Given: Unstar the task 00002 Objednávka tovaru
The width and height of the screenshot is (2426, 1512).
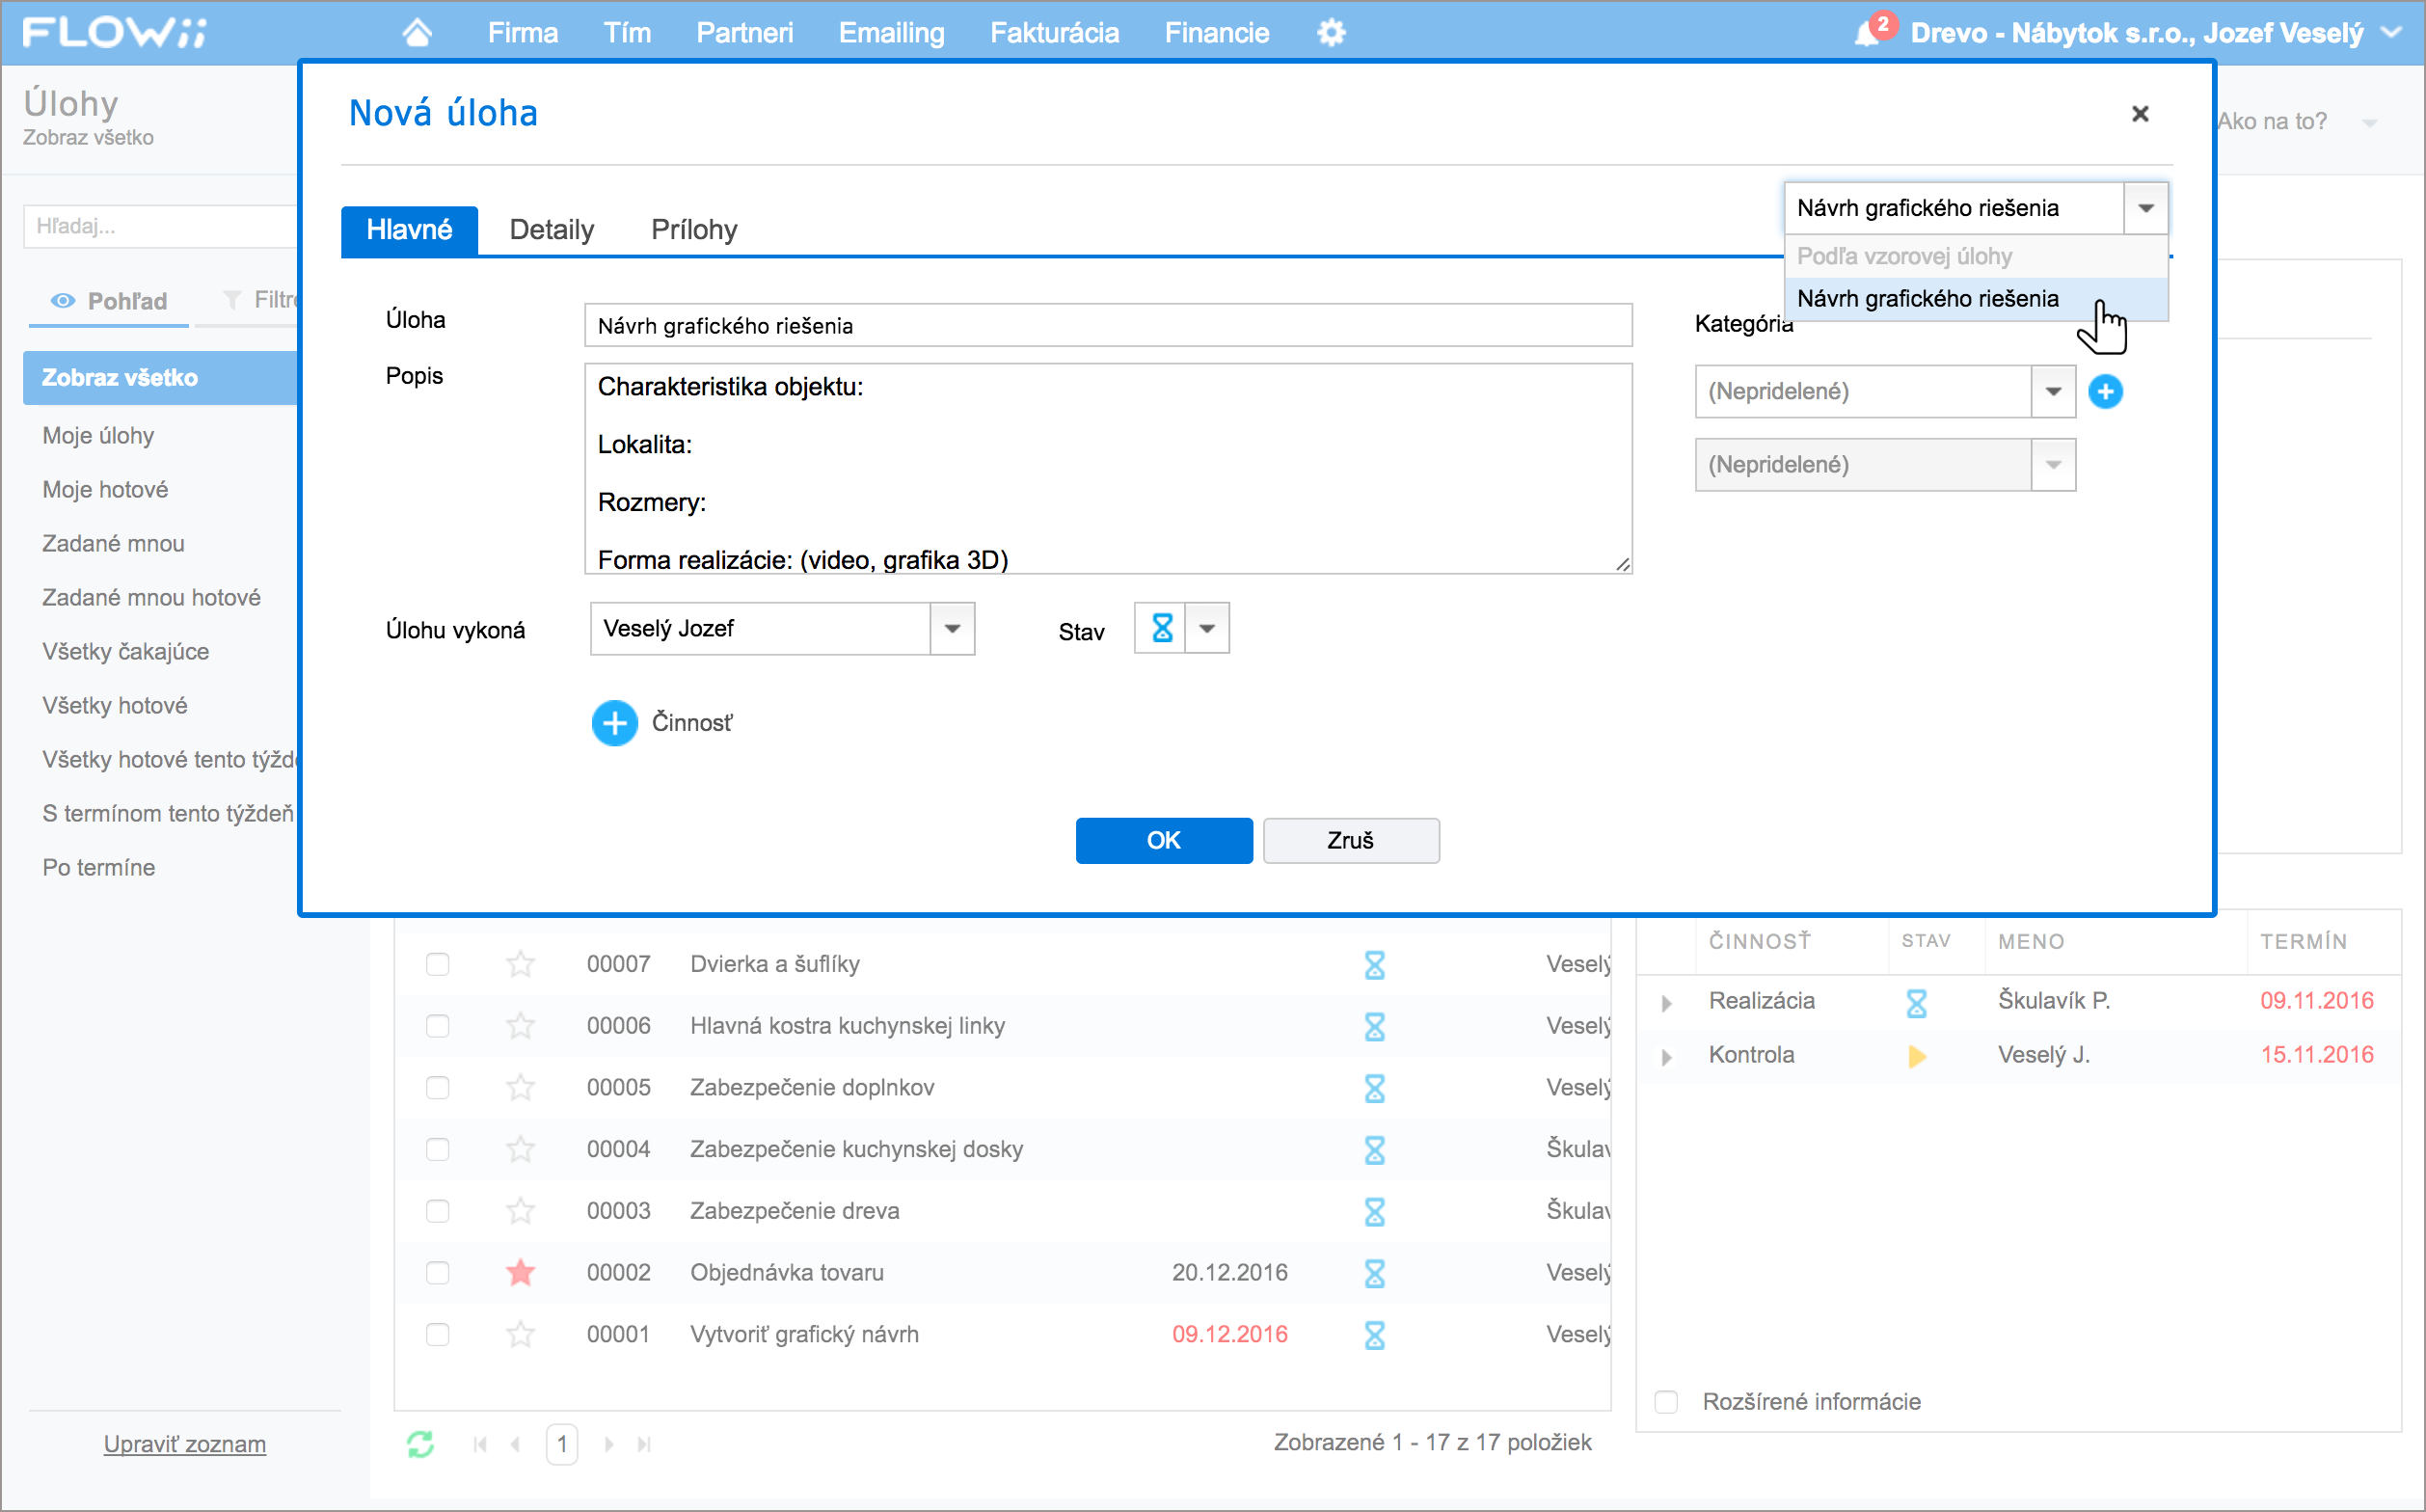Looking at the screenshot, I should pos(520,1272).
